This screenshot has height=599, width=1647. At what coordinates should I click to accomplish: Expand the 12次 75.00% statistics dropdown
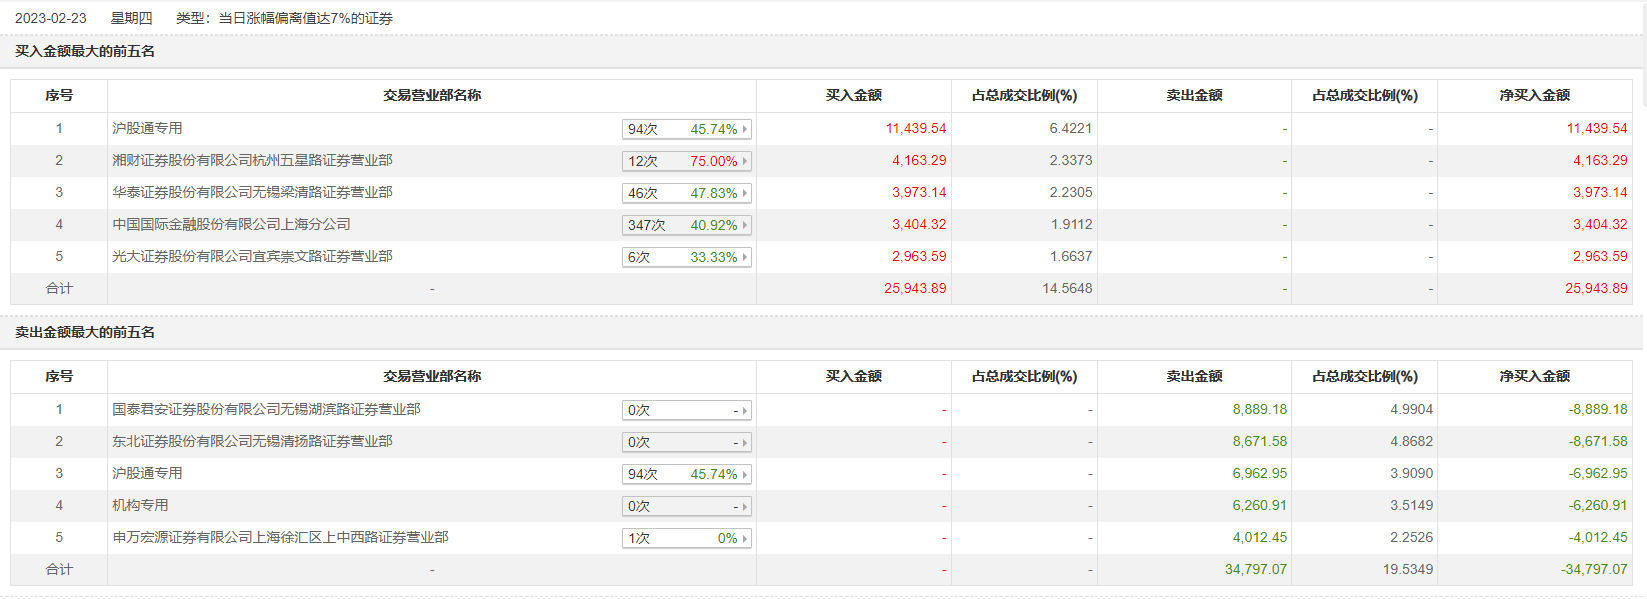[x=744, y=161]
